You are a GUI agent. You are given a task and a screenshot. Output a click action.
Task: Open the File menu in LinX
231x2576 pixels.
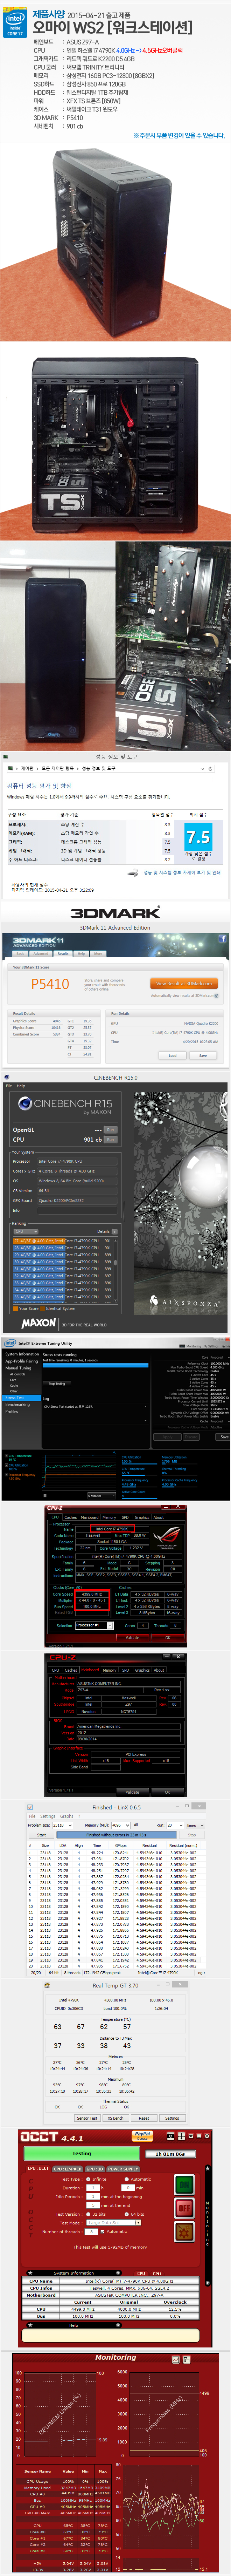31,1816
